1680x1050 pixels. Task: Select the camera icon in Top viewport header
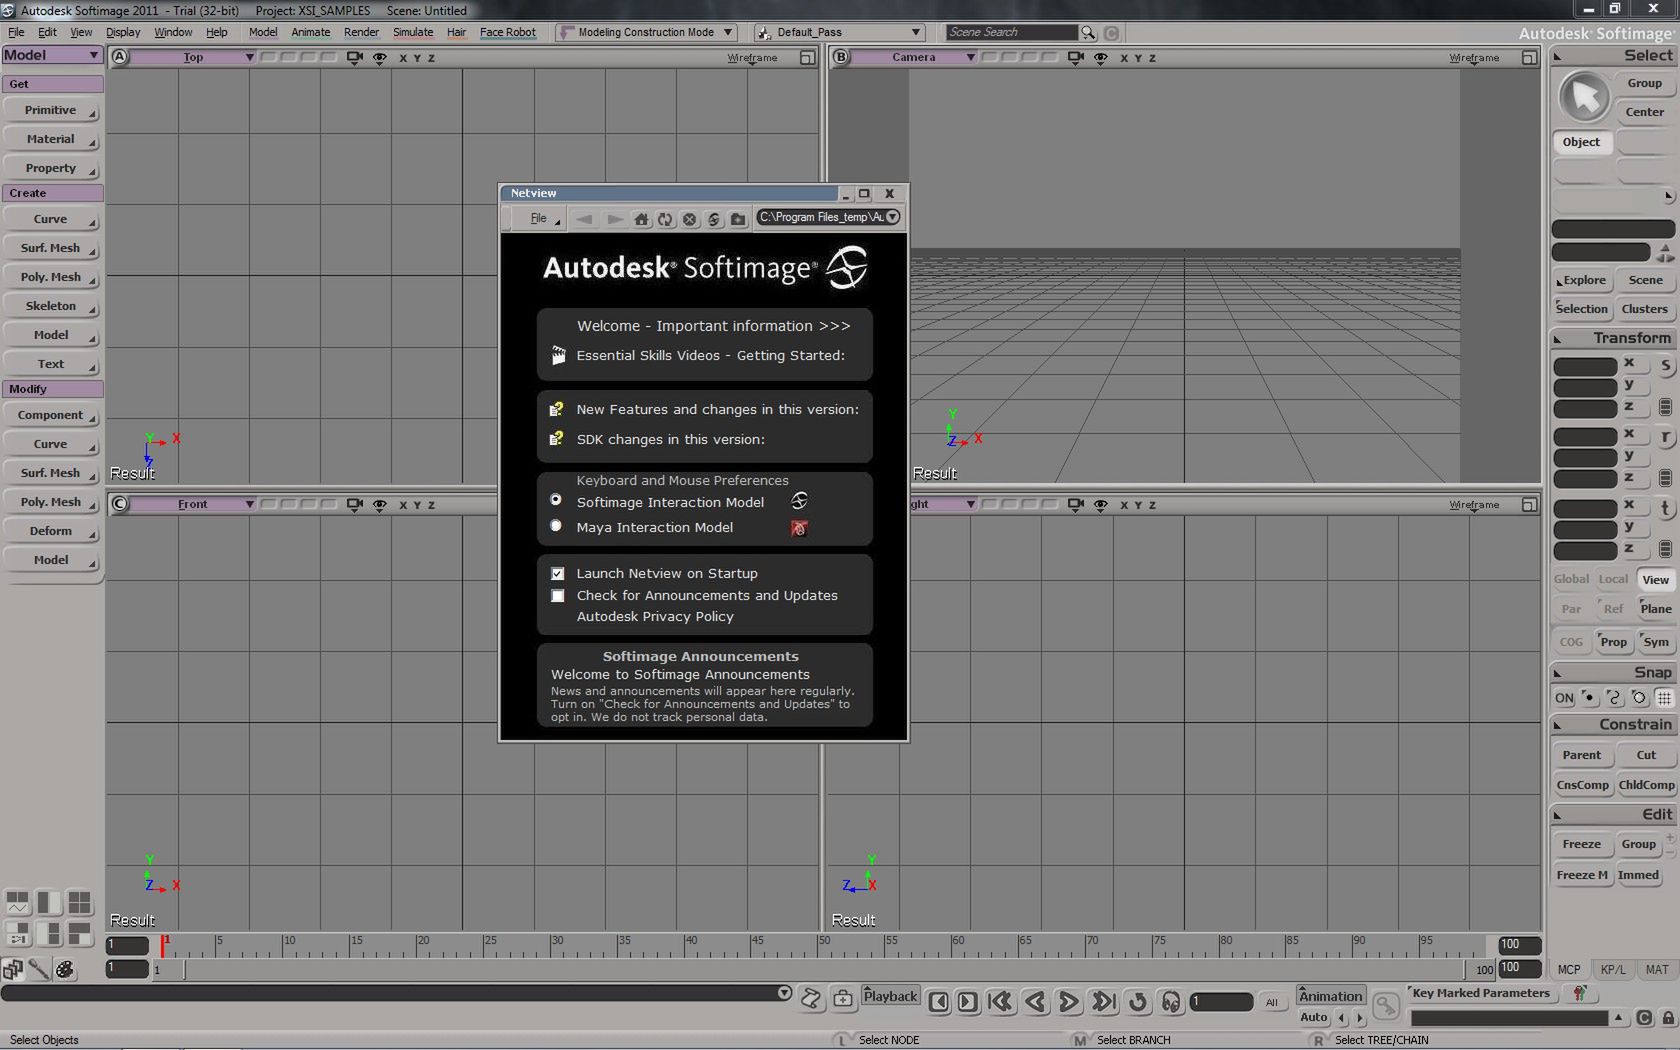click(x=354, y=57)
